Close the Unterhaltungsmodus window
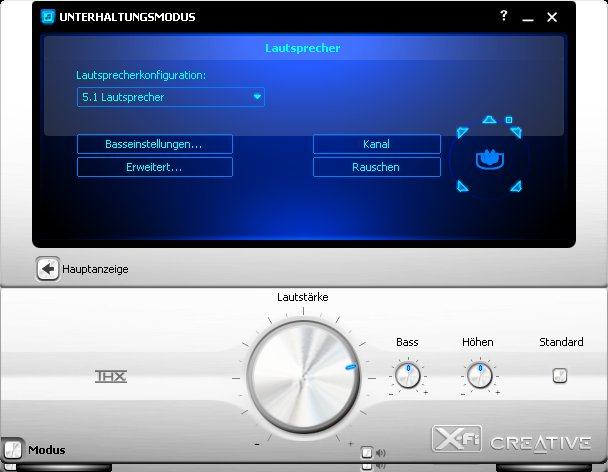 click(552, 17)
